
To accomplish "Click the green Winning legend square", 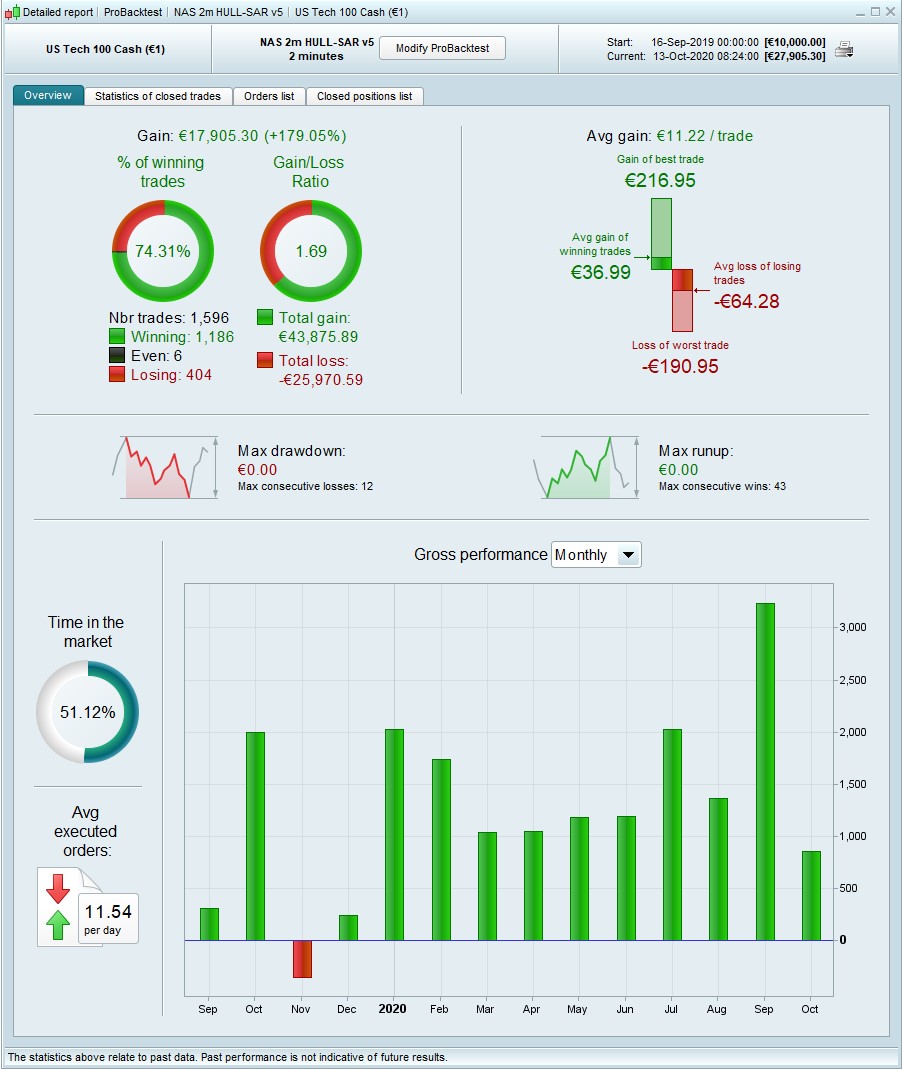I will pos(117,336).
